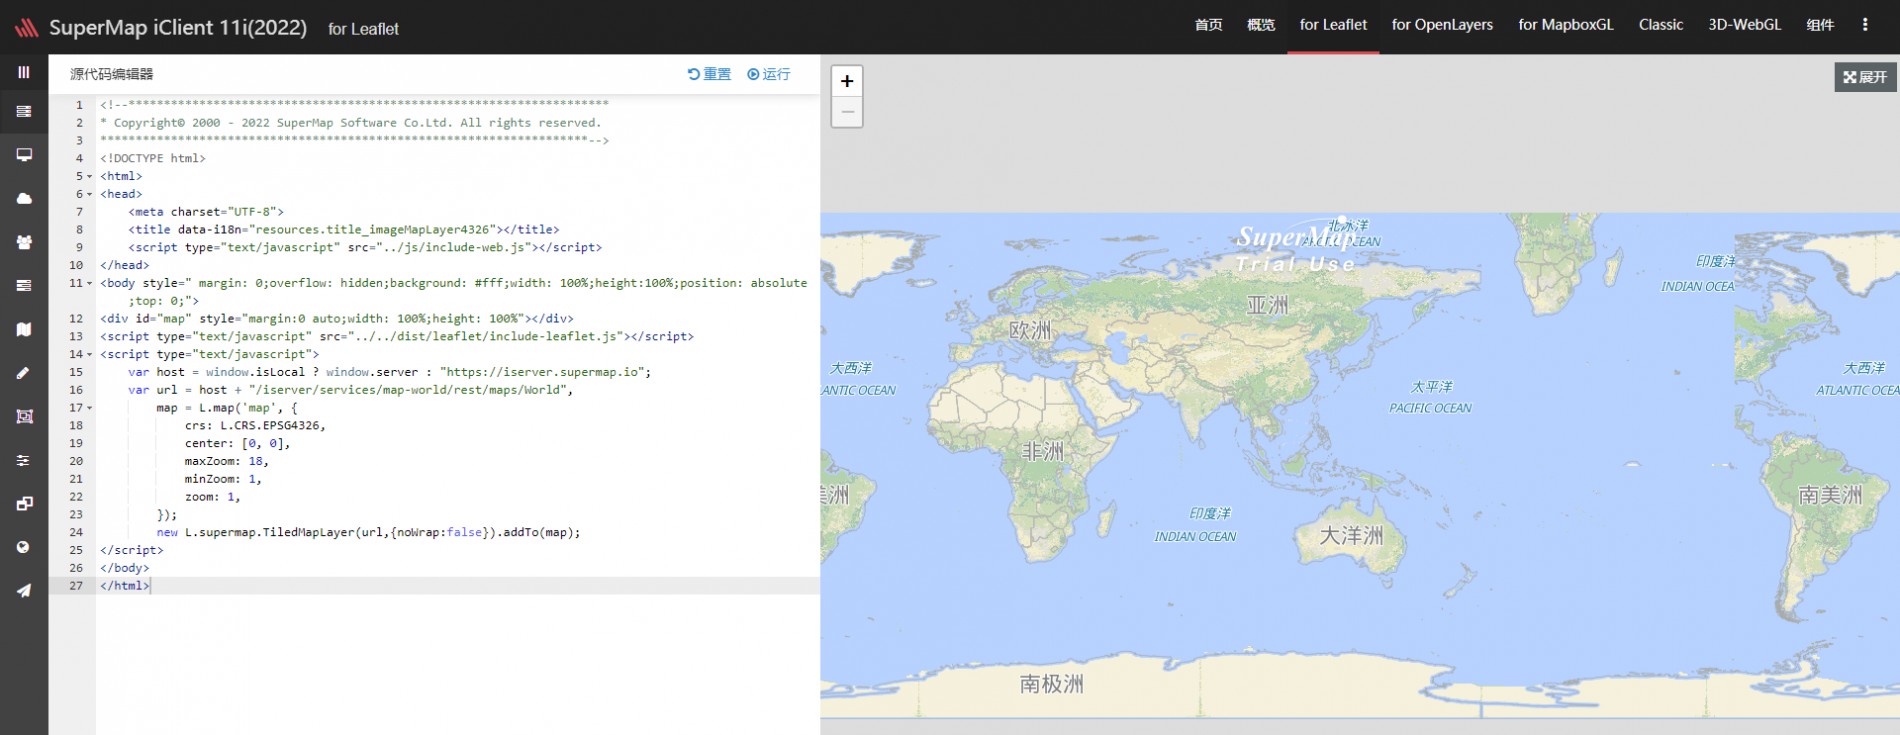
Task: Open the list-layers sidebar icon below users
Action: [24, 286]
